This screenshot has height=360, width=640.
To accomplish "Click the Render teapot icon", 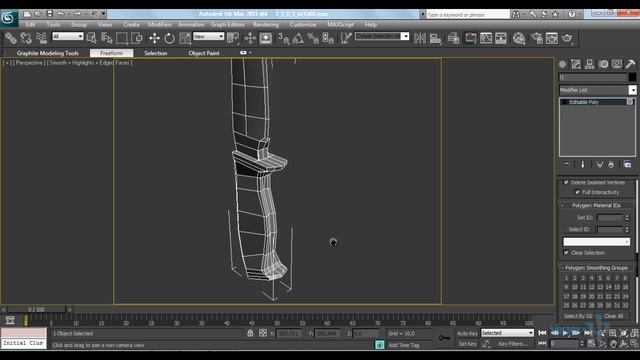I will [x=567, y=38].
